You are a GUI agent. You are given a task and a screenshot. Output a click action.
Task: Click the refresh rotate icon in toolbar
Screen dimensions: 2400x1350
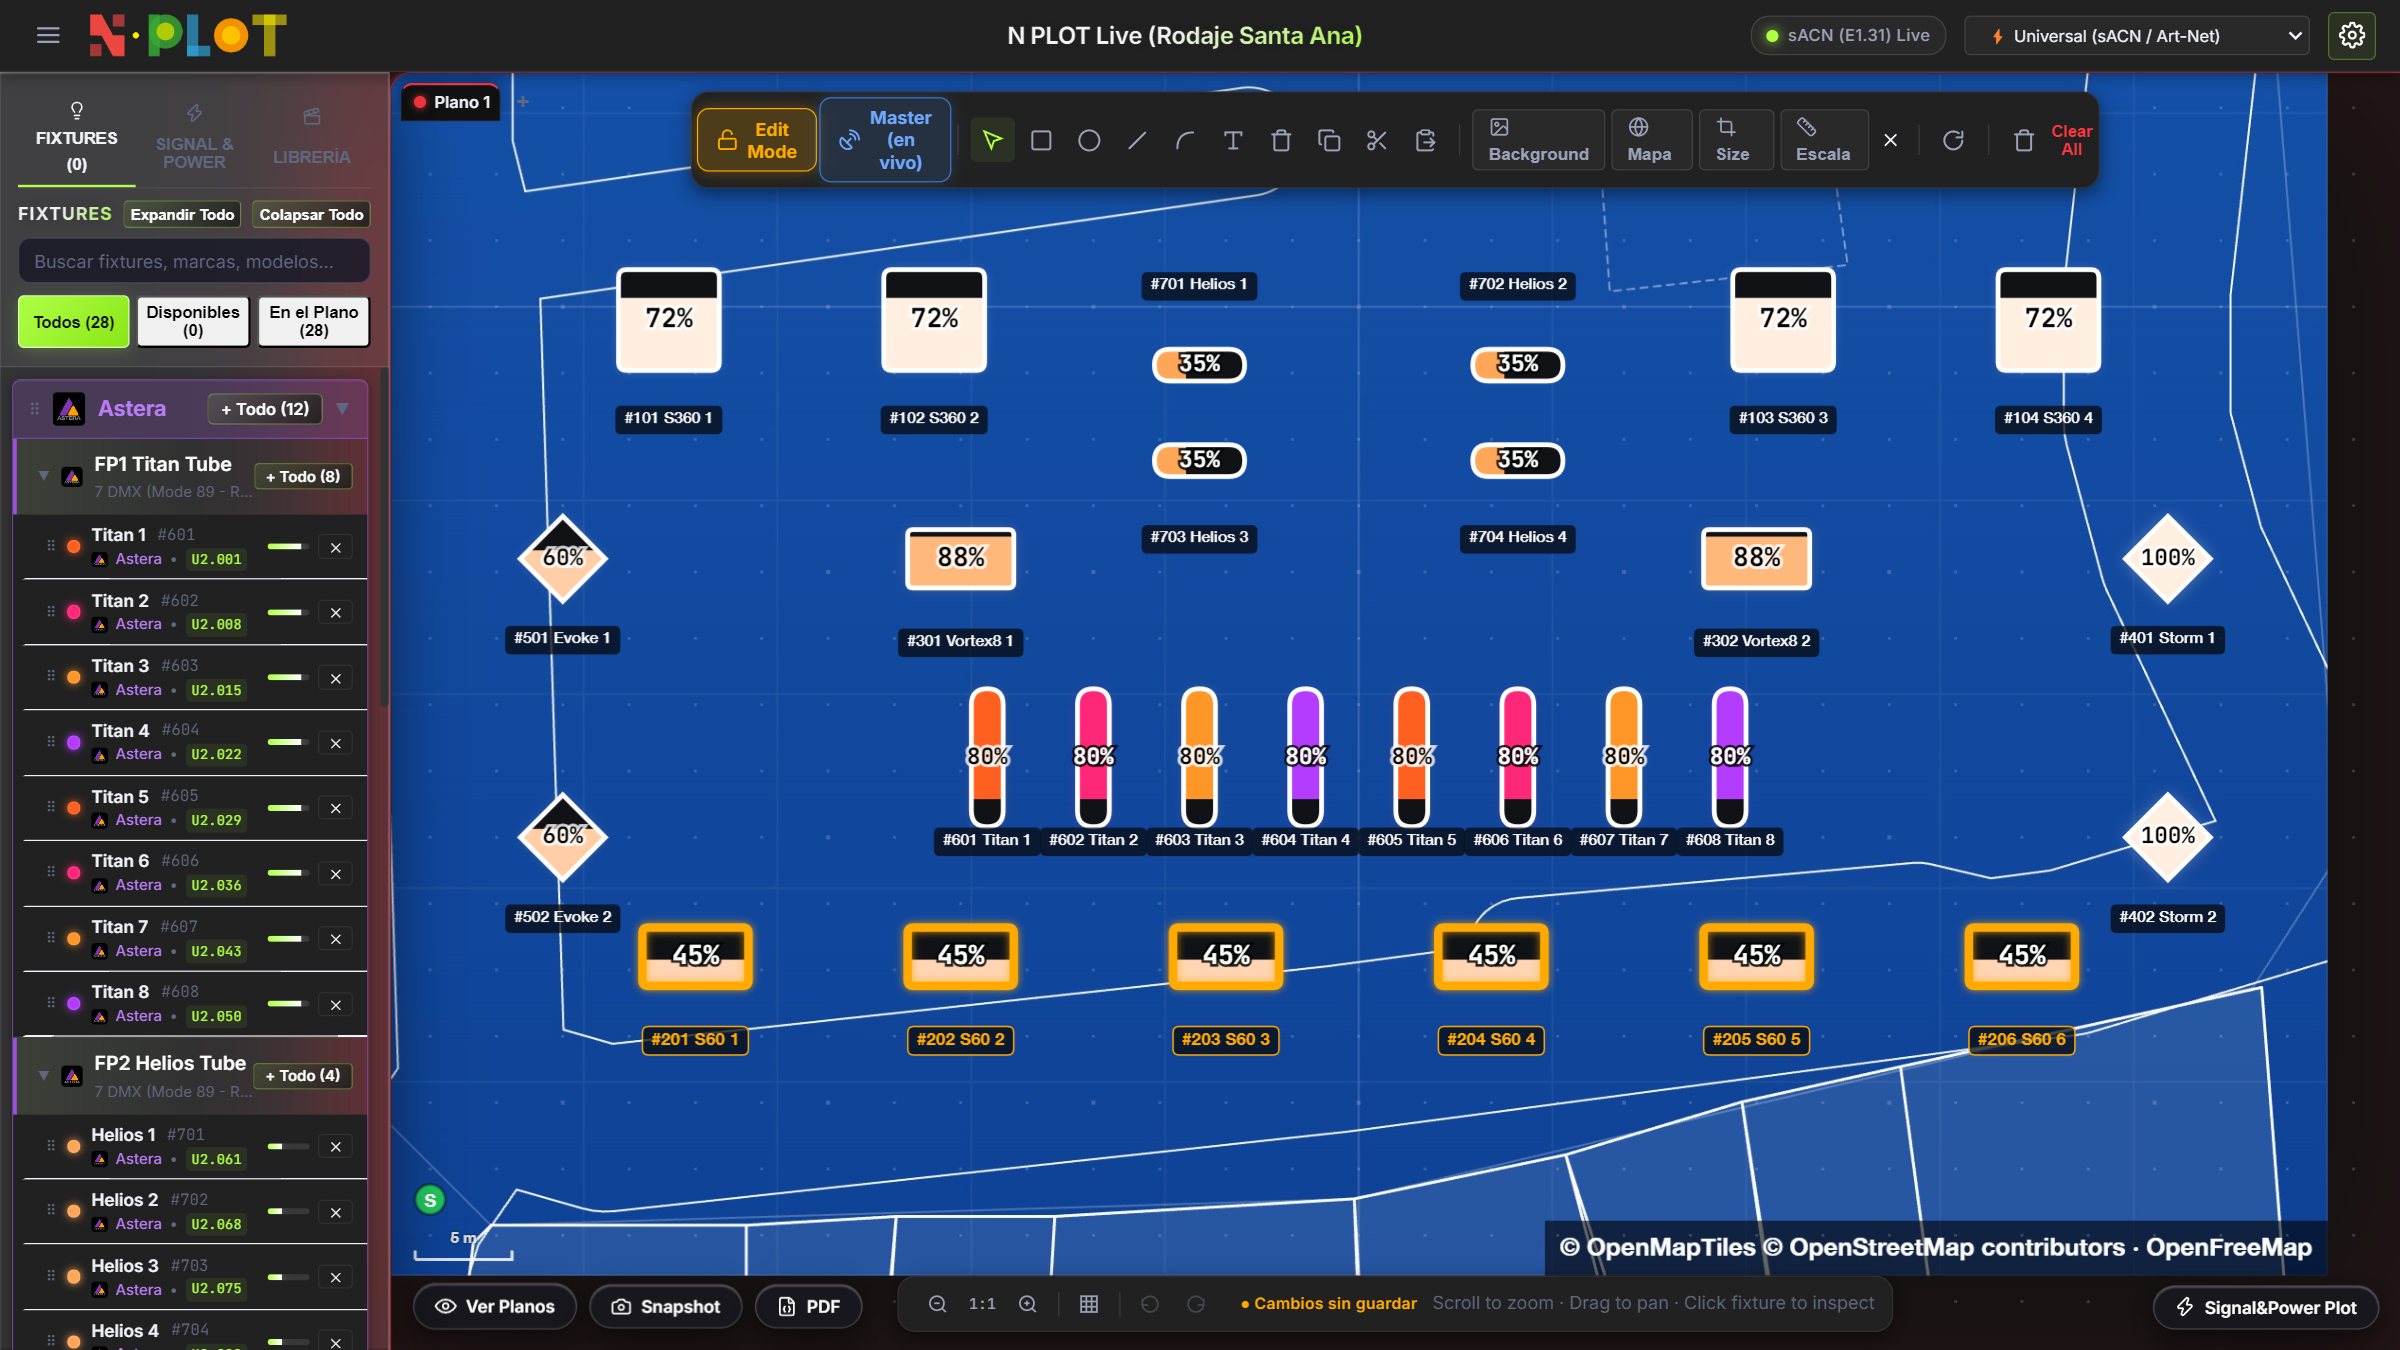pyautogui.click(x=1953, y=140)
